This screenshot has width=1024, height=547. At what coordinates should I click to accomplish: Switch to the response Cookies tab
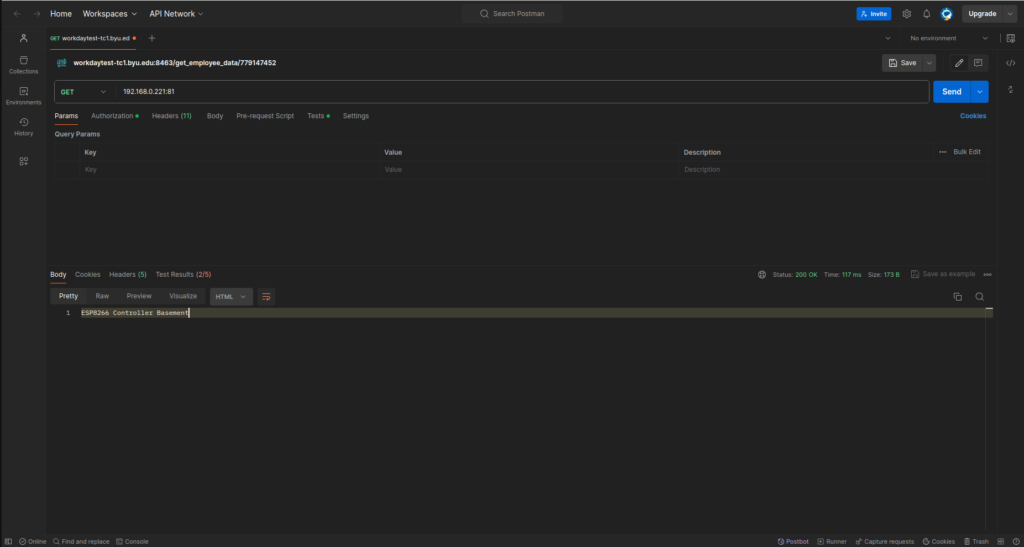(88, 275)
